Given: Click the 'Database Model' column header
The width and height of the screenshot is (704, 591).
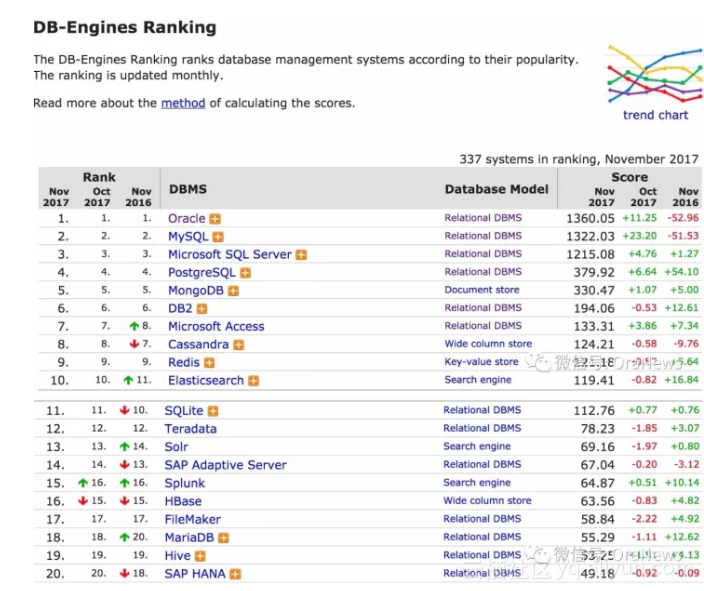Looking at the screenshot, I should 497,189.
